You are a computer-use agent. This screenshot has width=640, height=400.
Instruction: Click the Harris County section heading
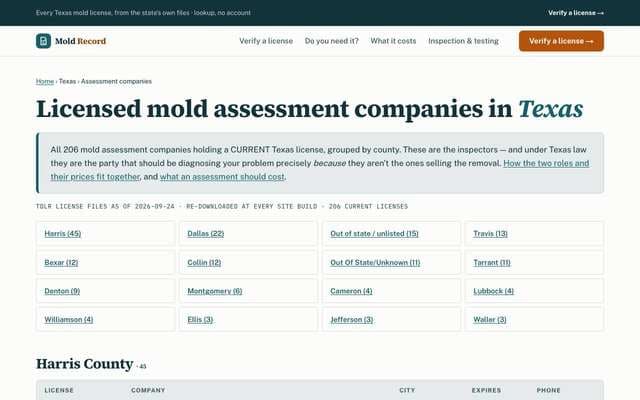pos(84,364)
